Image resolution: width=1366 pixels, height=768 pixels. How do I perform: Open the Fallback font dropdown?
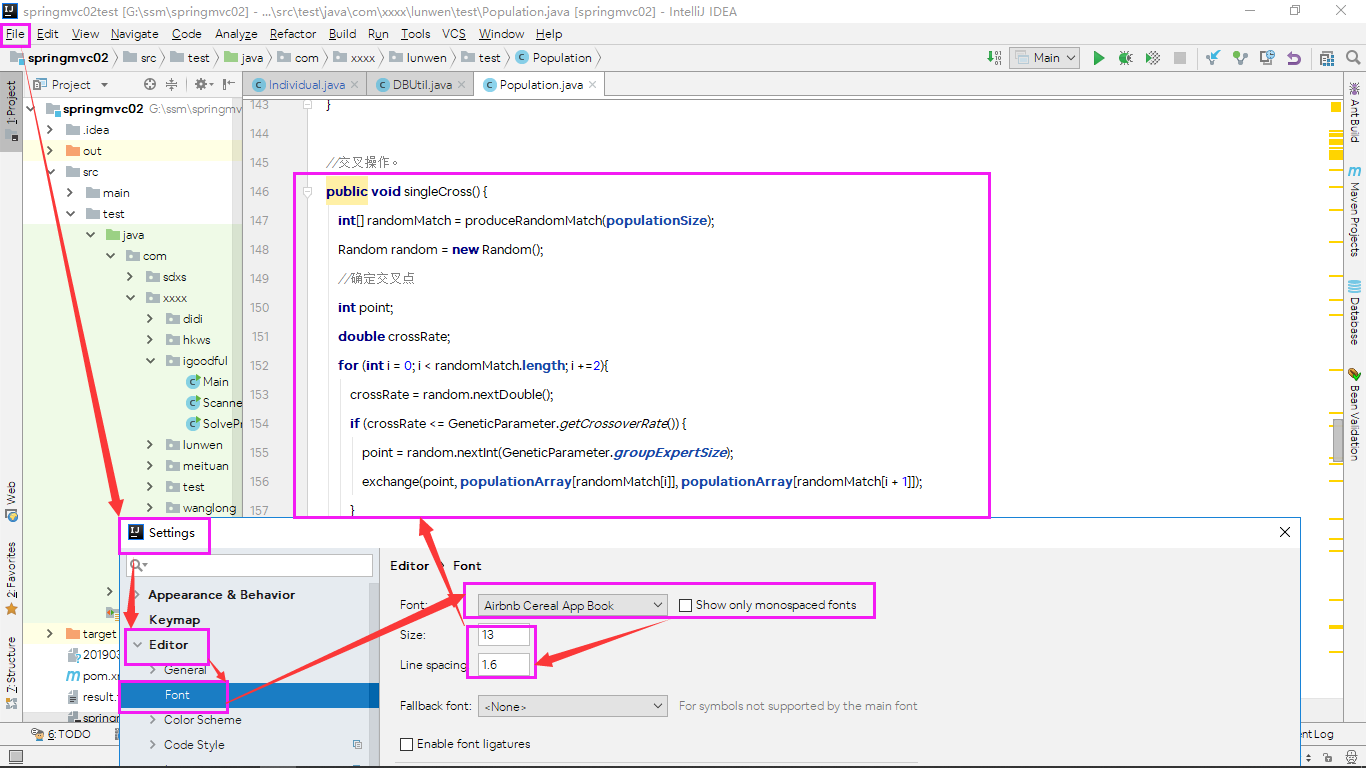point(572,706)
